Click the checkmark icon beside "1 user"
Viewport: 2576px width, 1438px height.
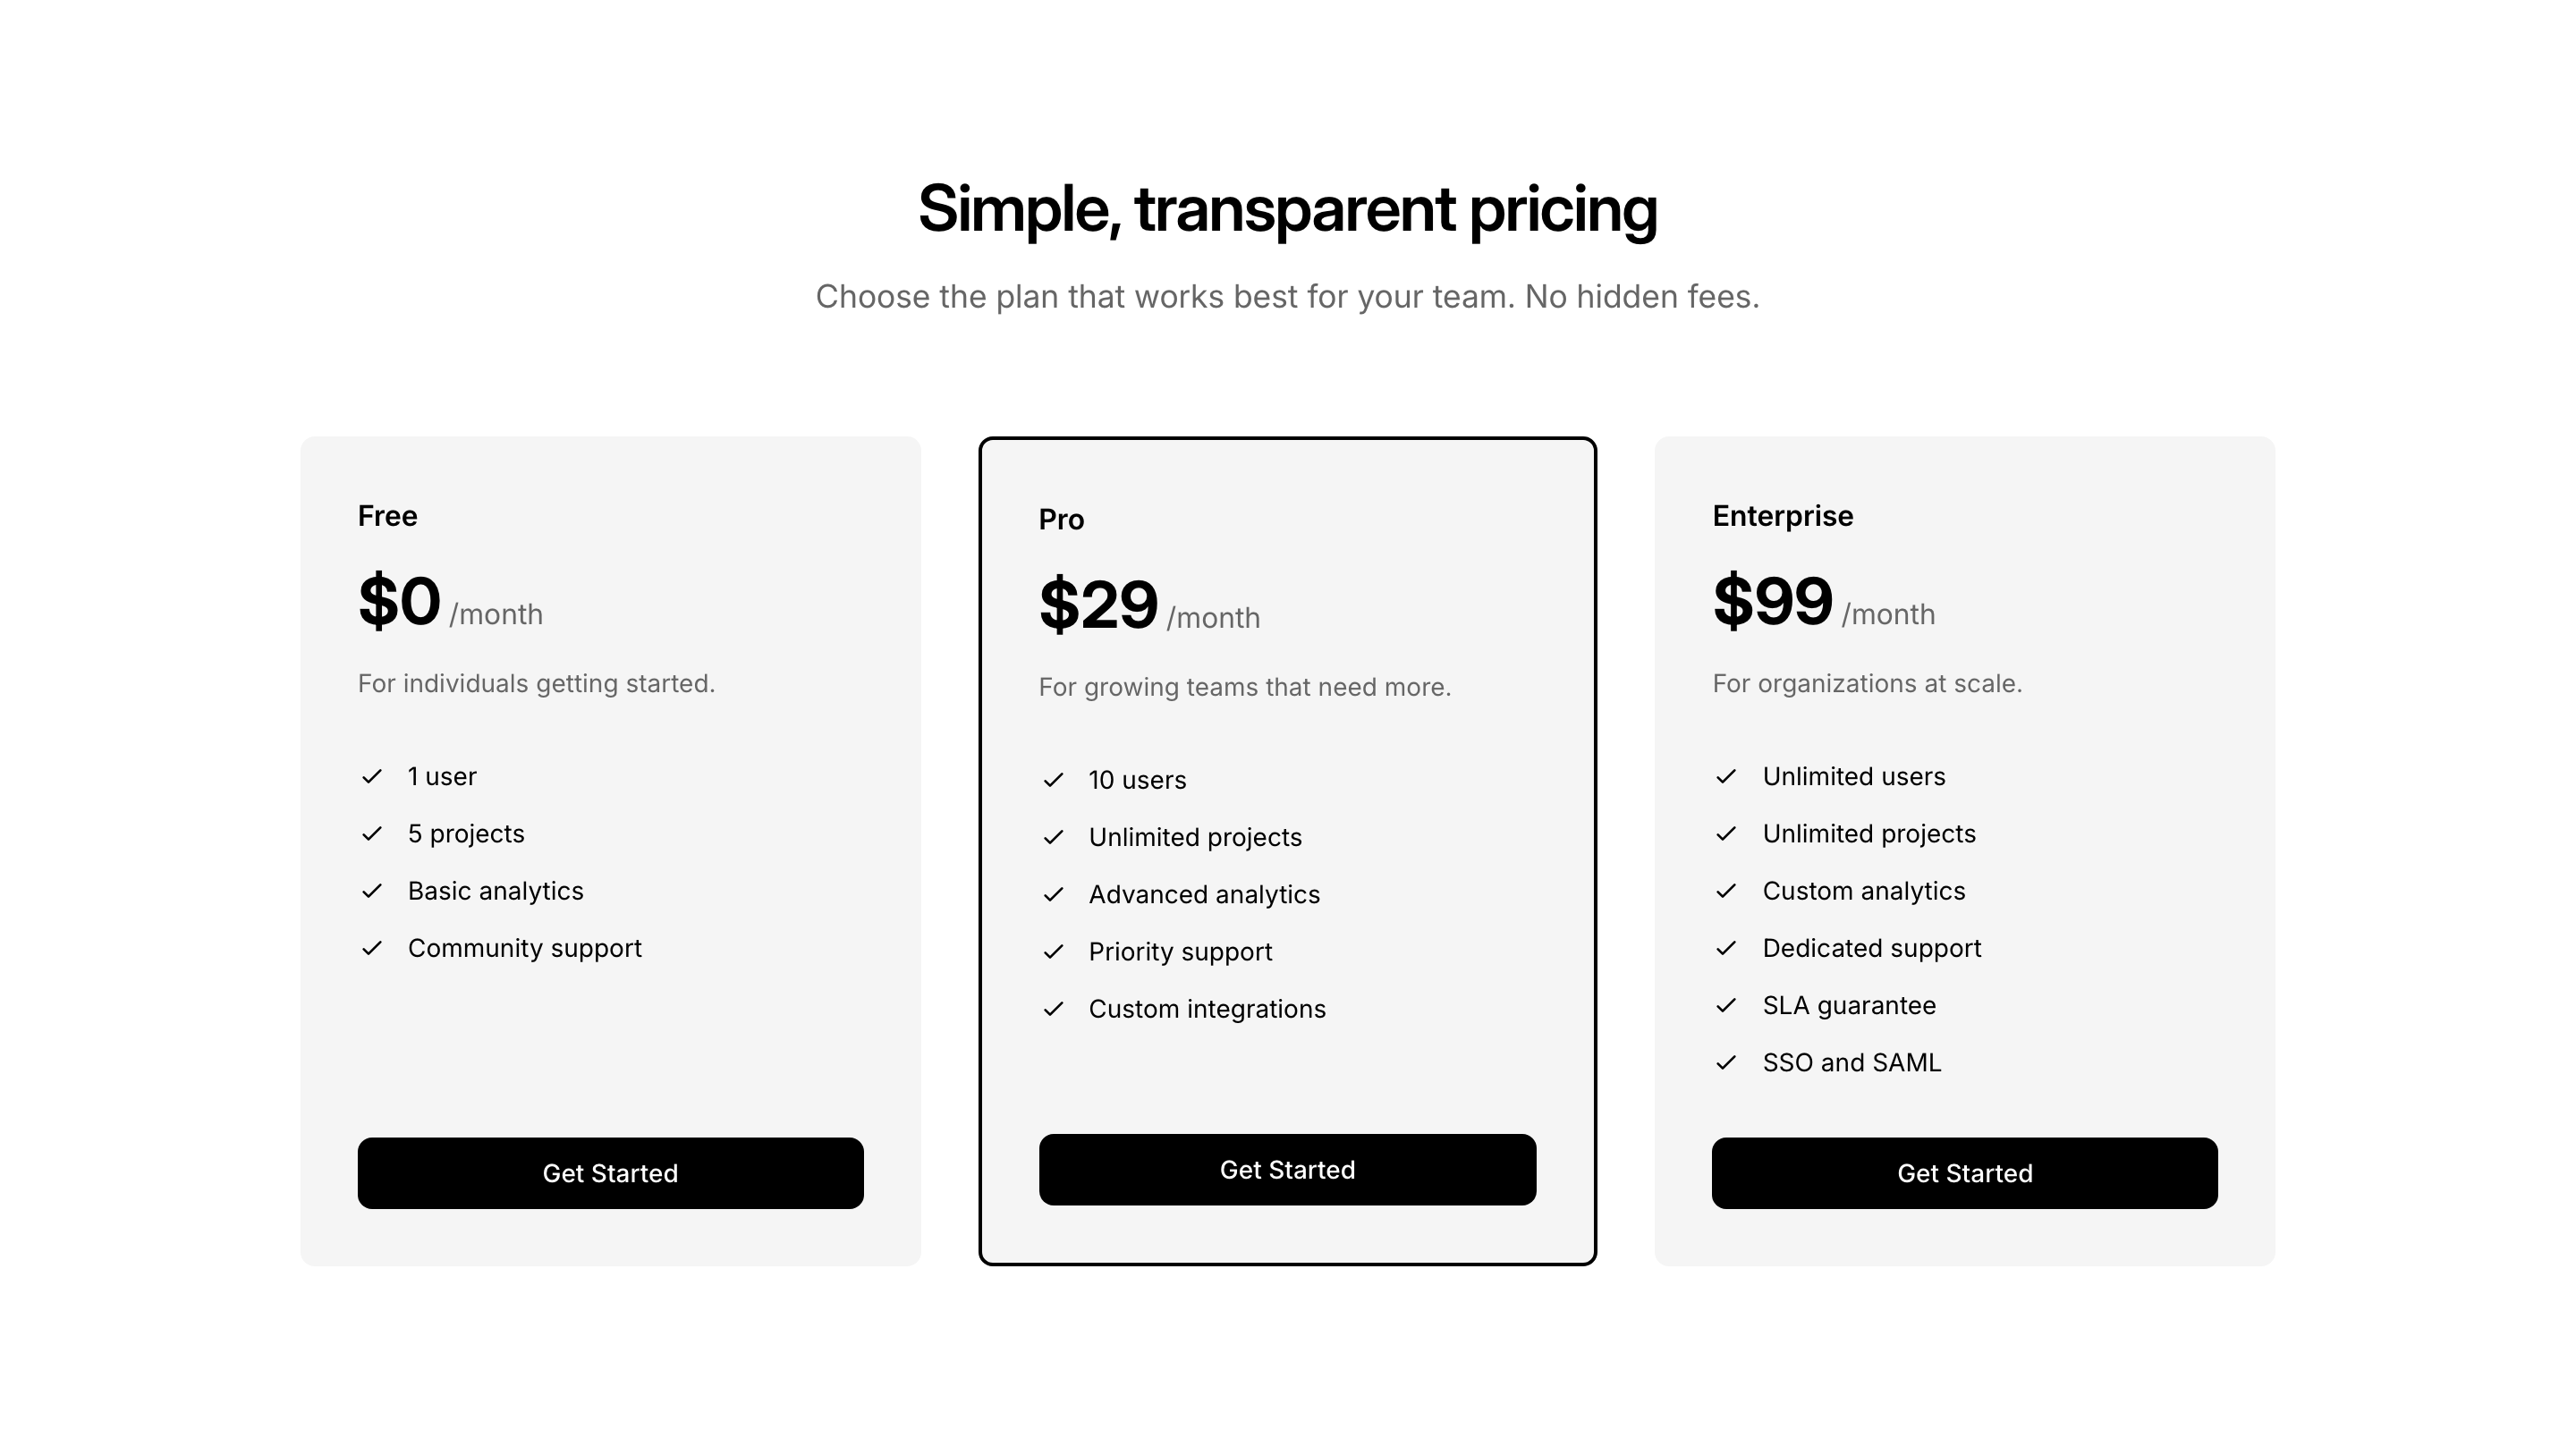click(x=372, y=776)
